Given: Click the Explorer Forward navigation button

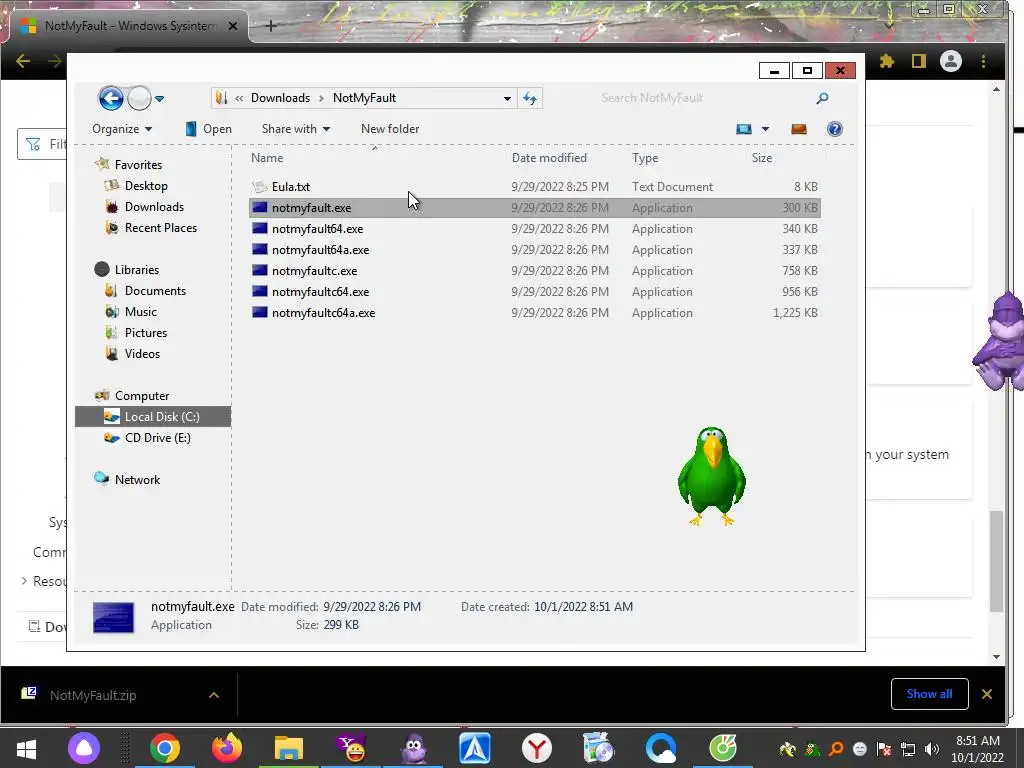Looking at the screenshot, I should [139, 99].
